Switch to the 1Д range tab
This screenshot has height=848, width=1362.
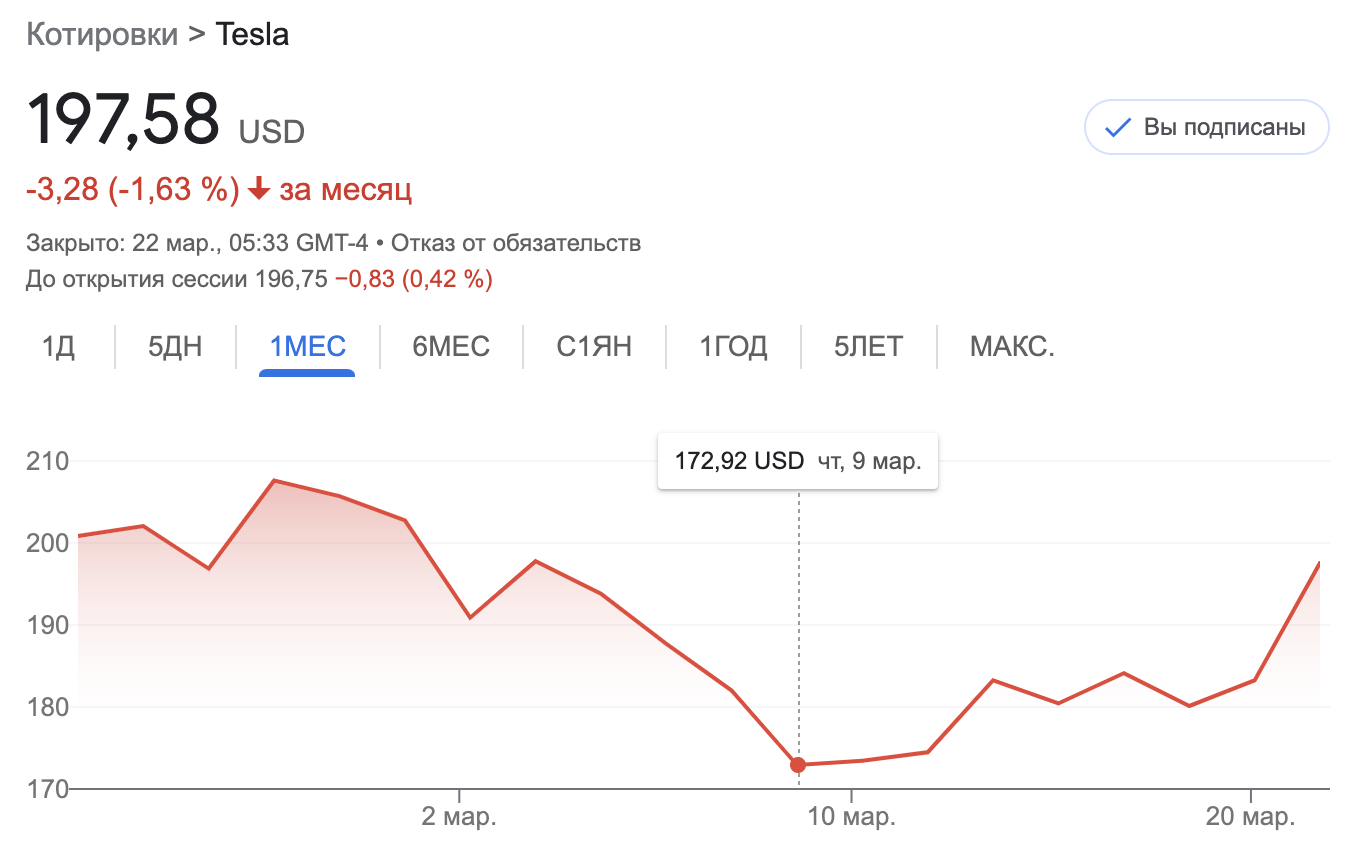(58, 347)
